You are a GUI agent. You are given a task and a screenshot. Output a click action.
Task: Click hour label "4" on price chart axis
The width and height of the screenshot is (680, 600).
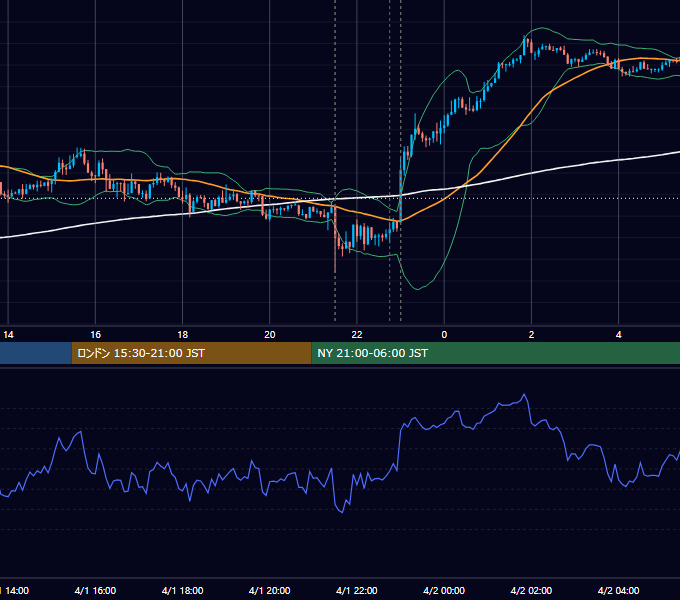click(618, 335)
